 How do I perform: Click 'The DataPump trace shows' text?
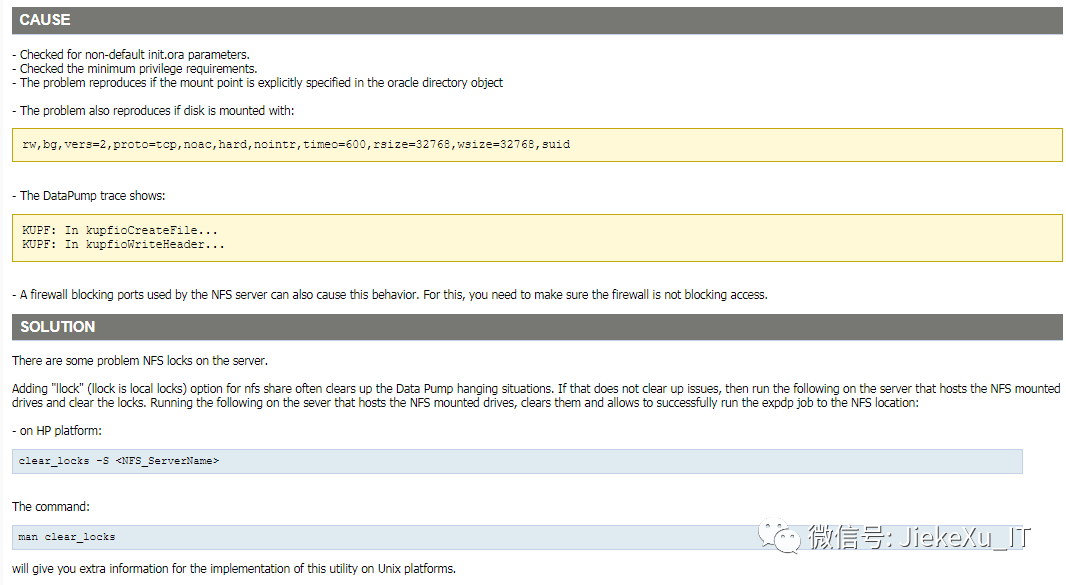click(88, 196)
